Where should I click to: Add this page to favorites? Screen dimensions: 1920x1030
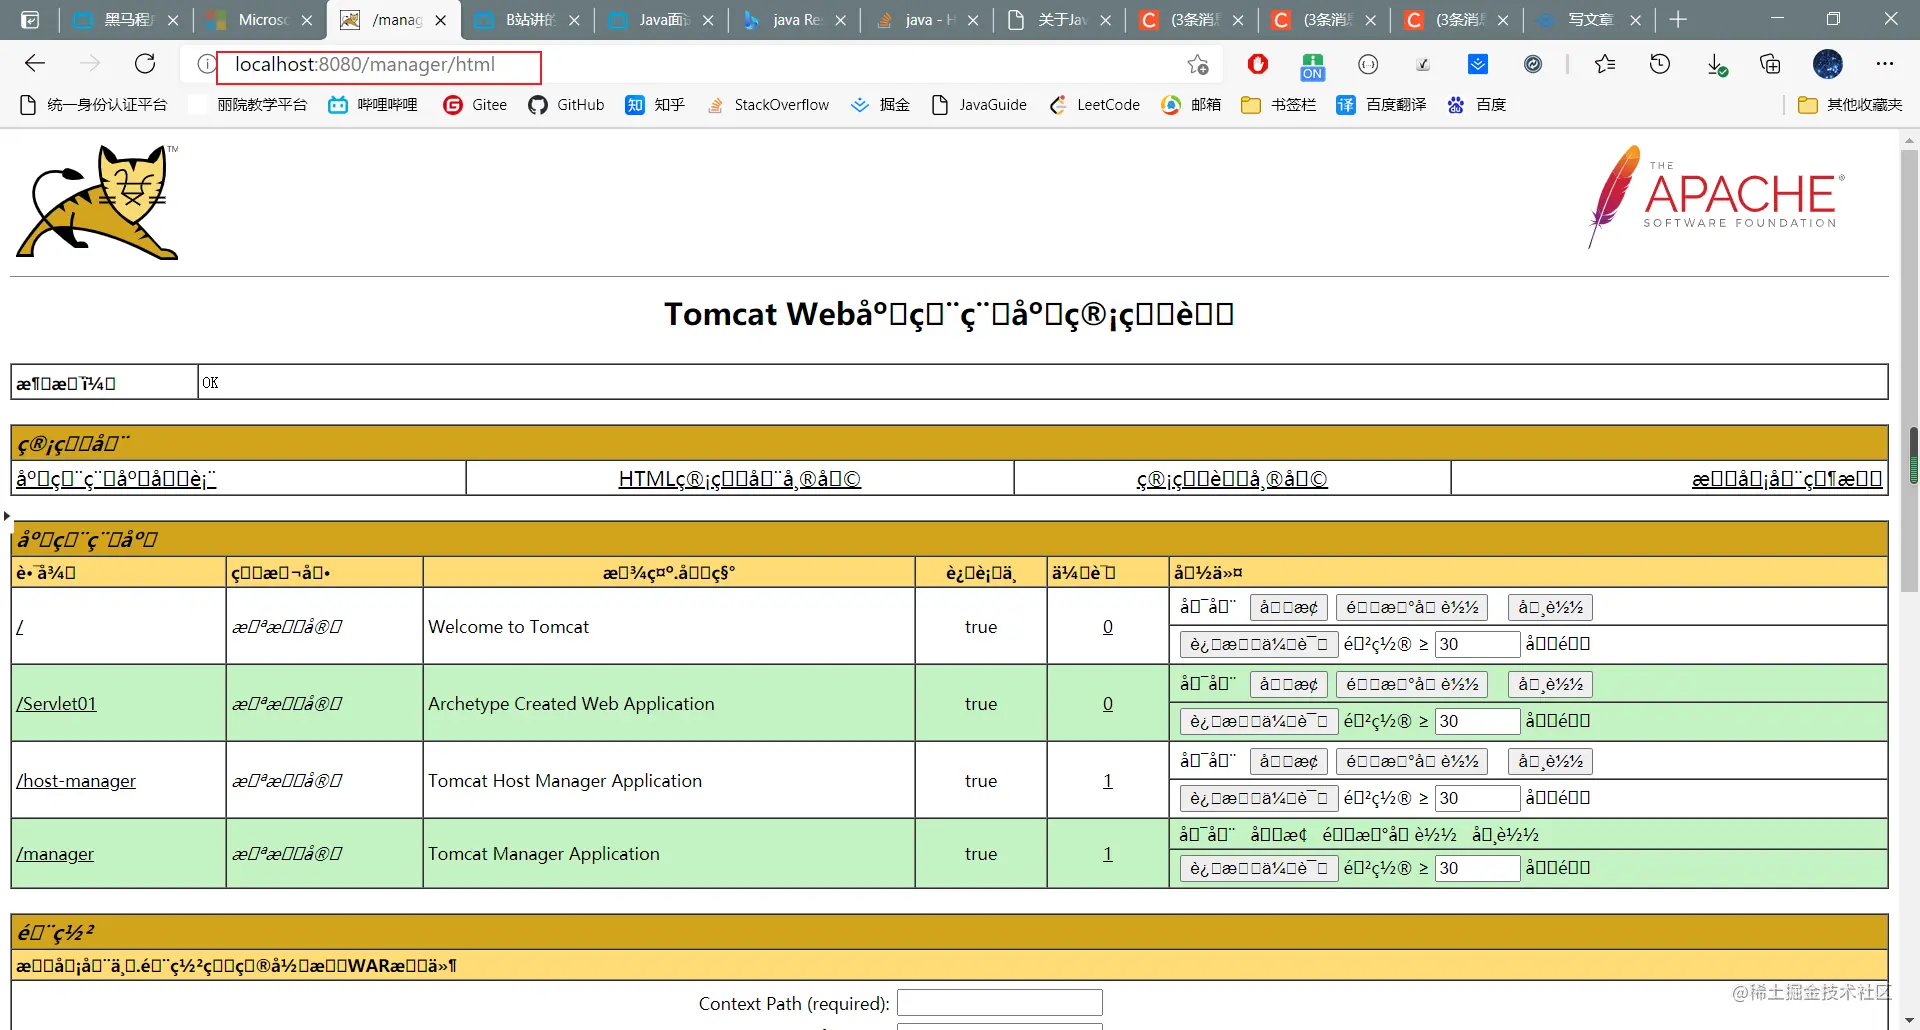[1198, 65]
